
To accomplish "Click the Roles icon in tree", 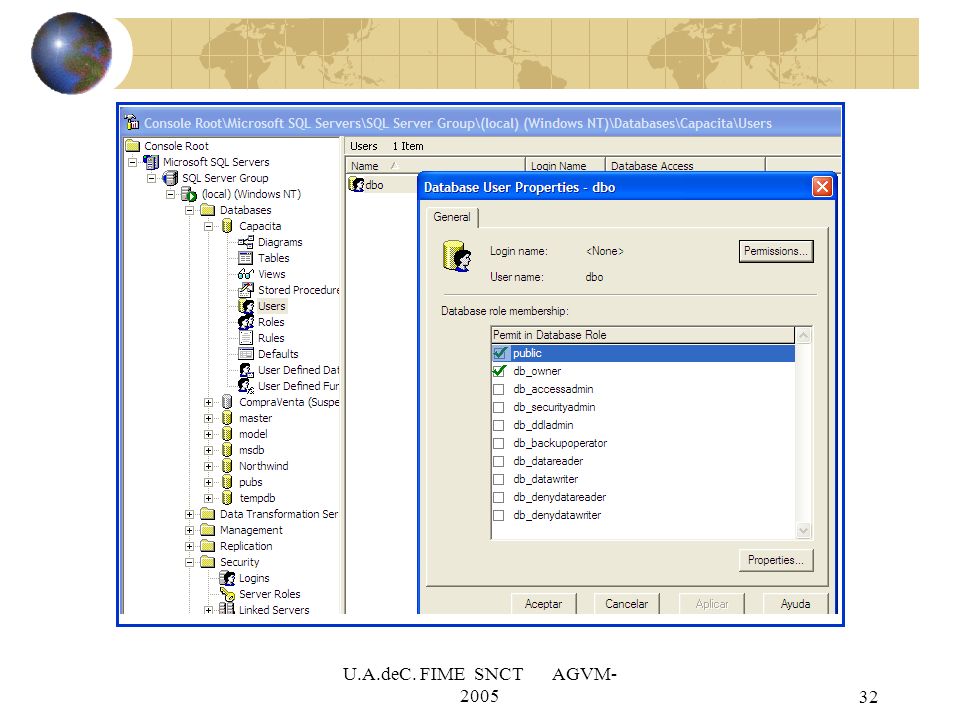I will (246, 321).
